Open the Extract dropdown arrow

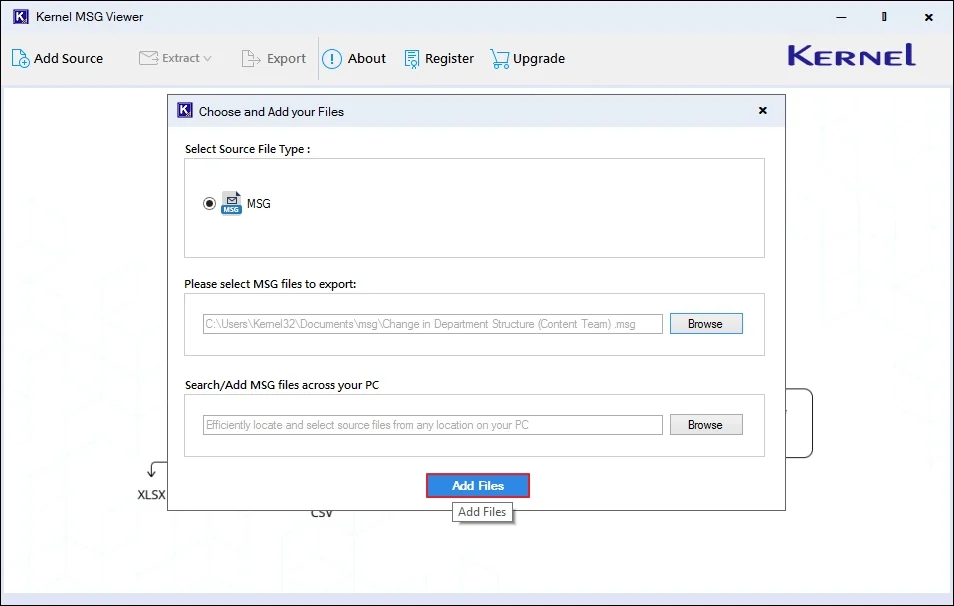click(207, 58)
